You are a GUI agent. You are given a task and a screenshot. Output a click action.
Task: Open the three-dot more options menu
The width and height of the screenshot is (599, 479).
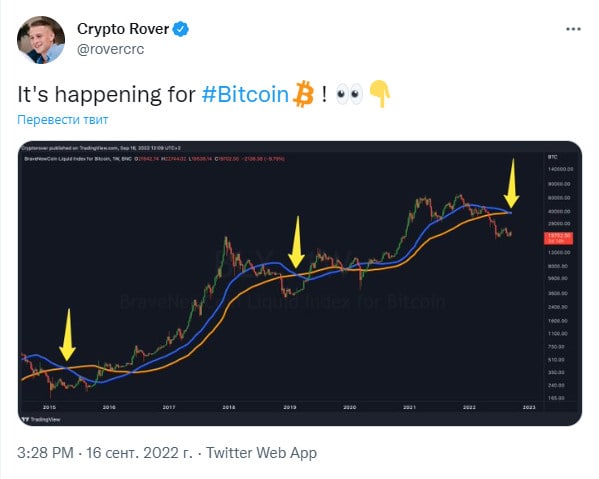(x=573, y=29)
